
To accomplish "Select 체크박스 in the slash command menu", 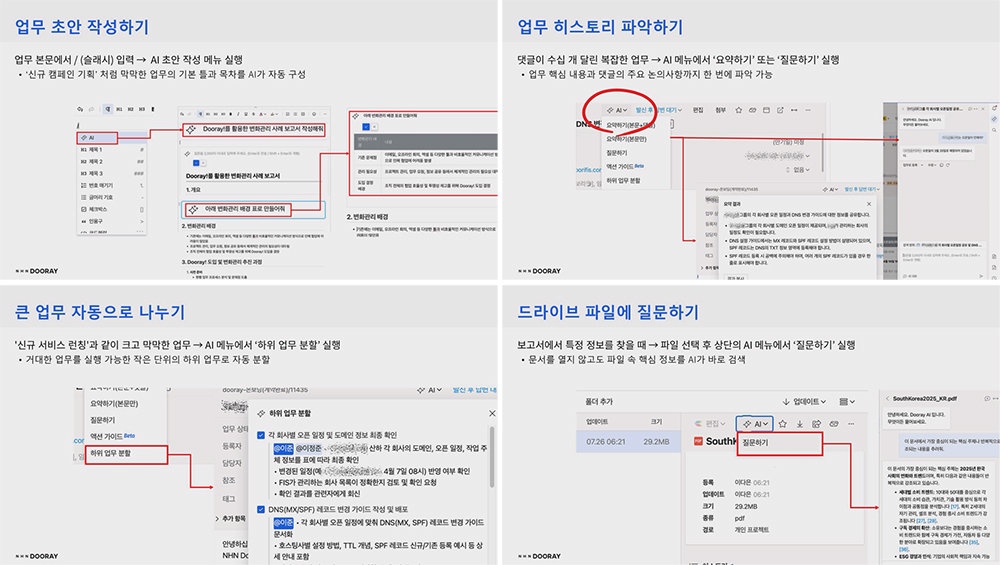I will pyautogui.click(x=112, y=209).
